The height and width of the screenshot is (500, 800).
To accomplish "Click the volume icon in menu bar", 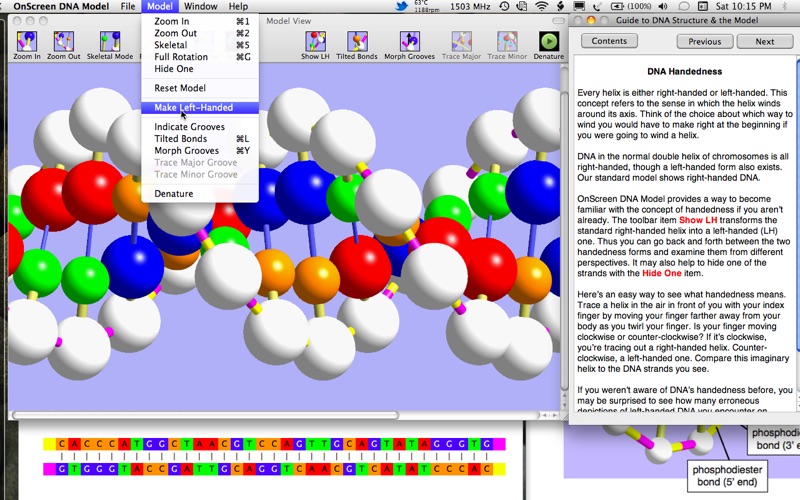I will tap(663, 6).
